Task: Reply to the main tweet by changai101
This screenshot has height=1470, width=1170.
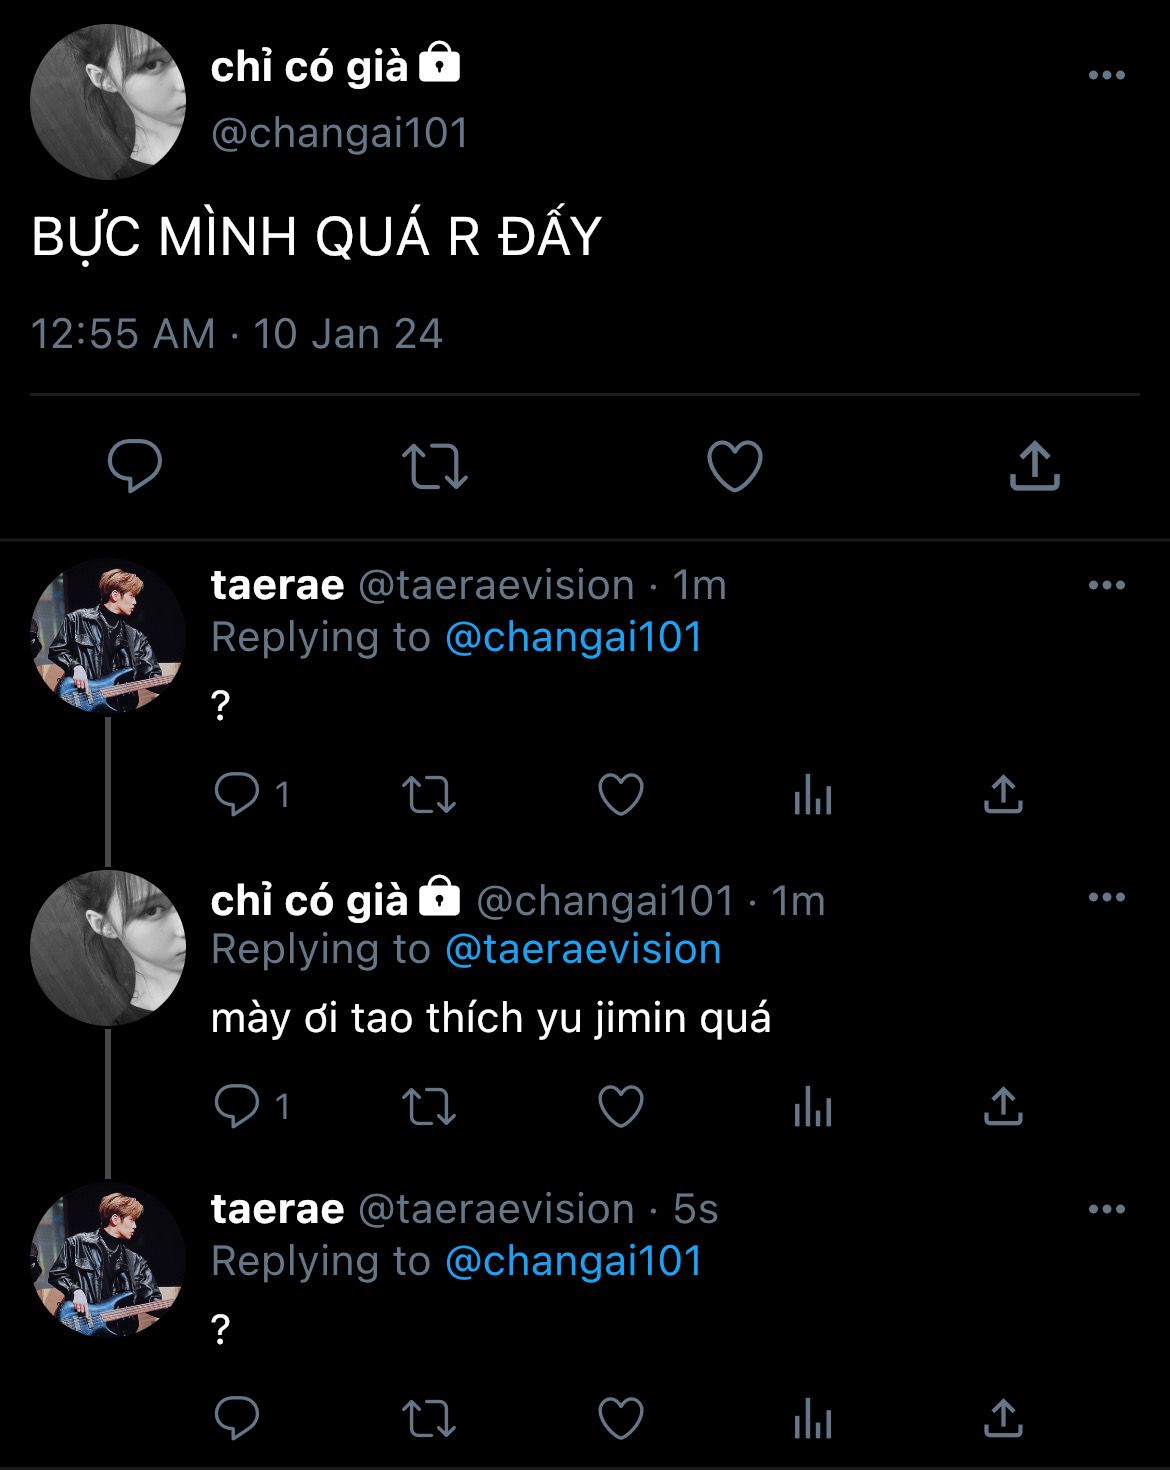Action: [135, 466]
